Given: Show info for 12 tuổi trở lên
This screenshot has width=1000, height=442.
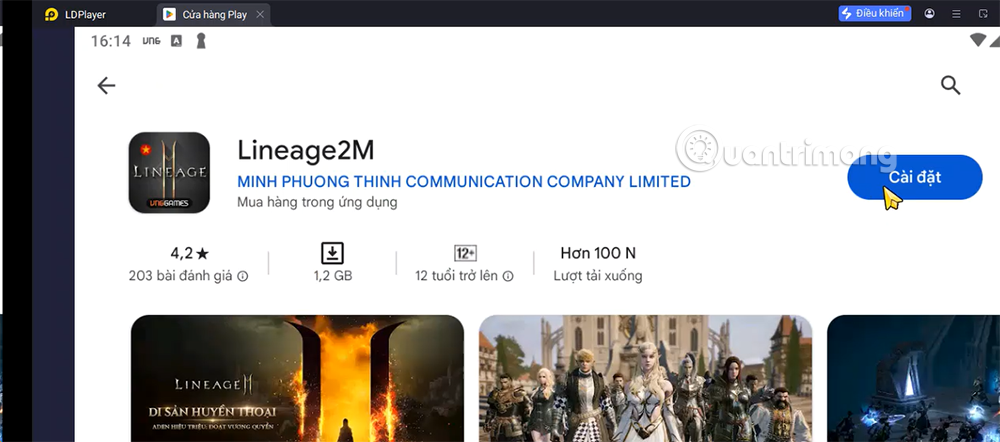Looking at the screenshot, I should pos(508,276).
